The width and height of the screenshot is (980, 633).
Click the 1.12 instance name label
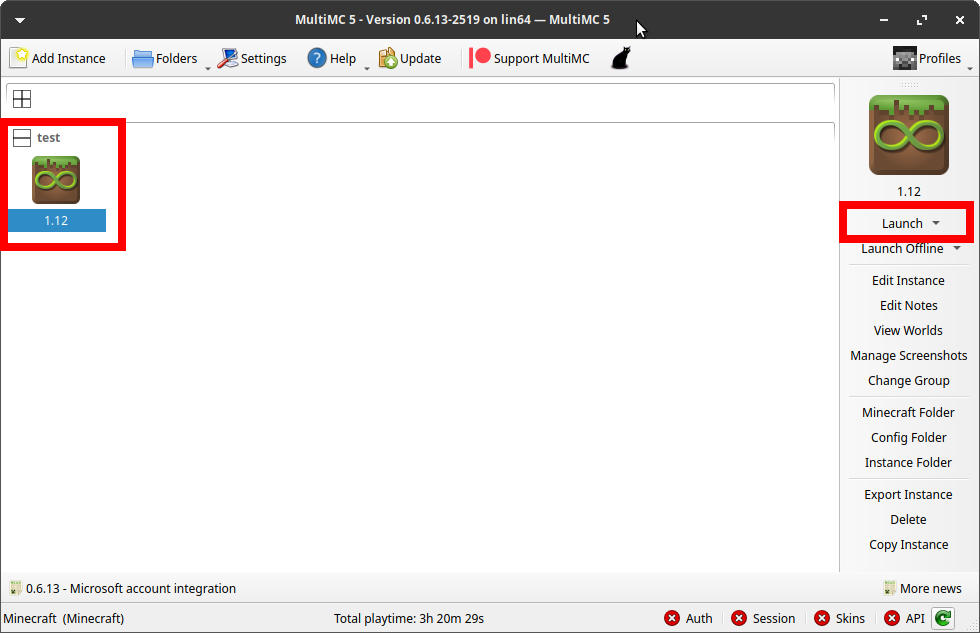pyautogui.click(x=56, y=221)
